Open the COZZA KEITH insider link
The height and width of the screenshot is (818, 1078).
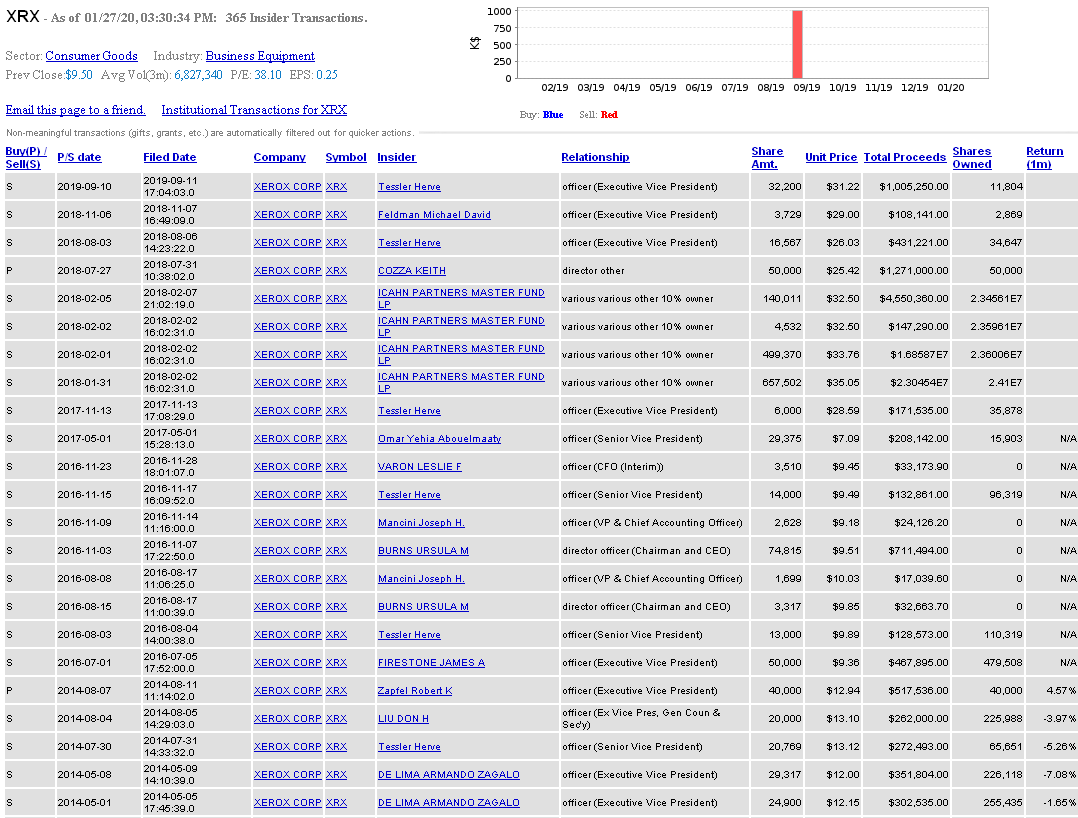pos(412,271)
